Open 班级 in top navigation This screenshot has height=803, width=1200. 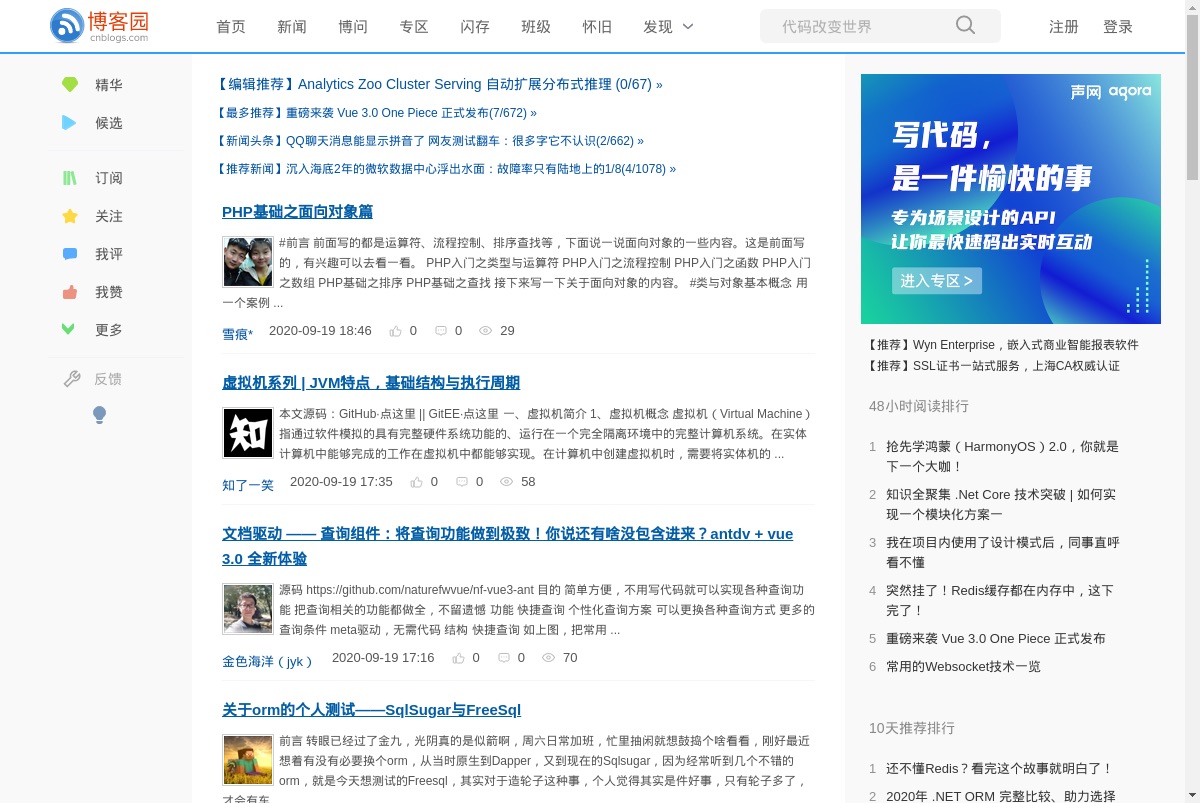tap(536, 27)
